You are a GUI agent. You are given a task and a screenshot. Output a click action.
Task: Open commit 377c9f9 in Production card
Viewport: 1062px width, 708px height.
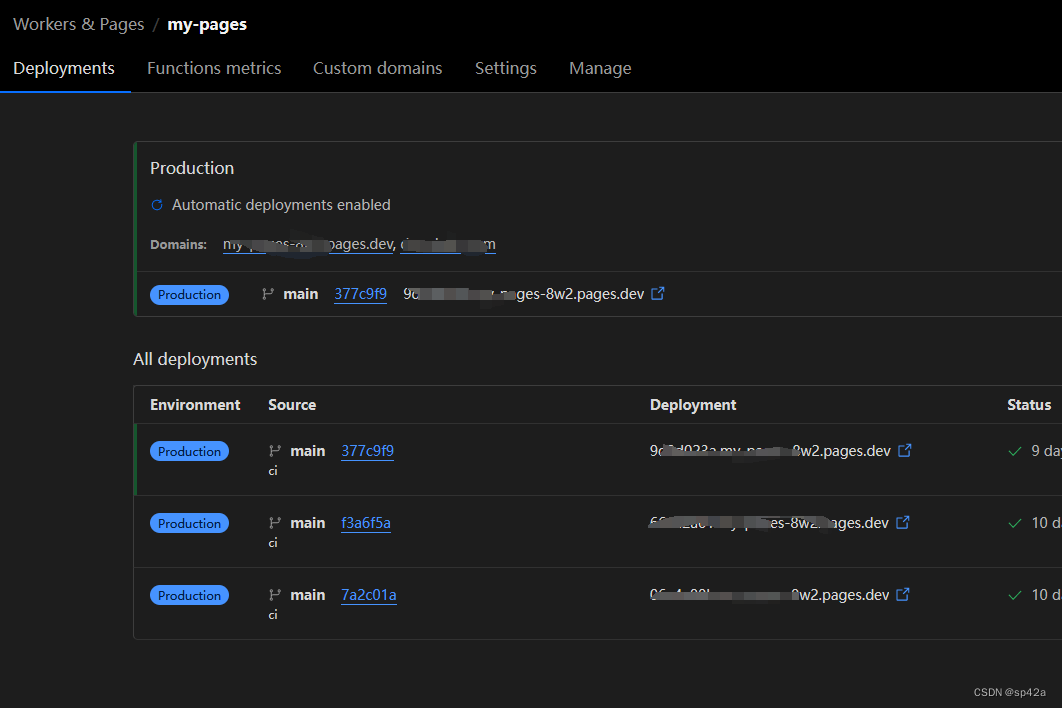point(360,294)
